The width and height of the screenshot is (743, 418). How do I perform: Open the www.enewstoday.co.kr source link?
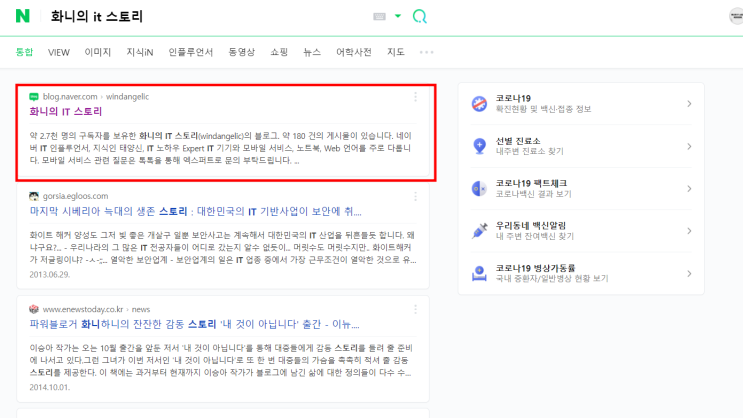(x=83, y=309)
